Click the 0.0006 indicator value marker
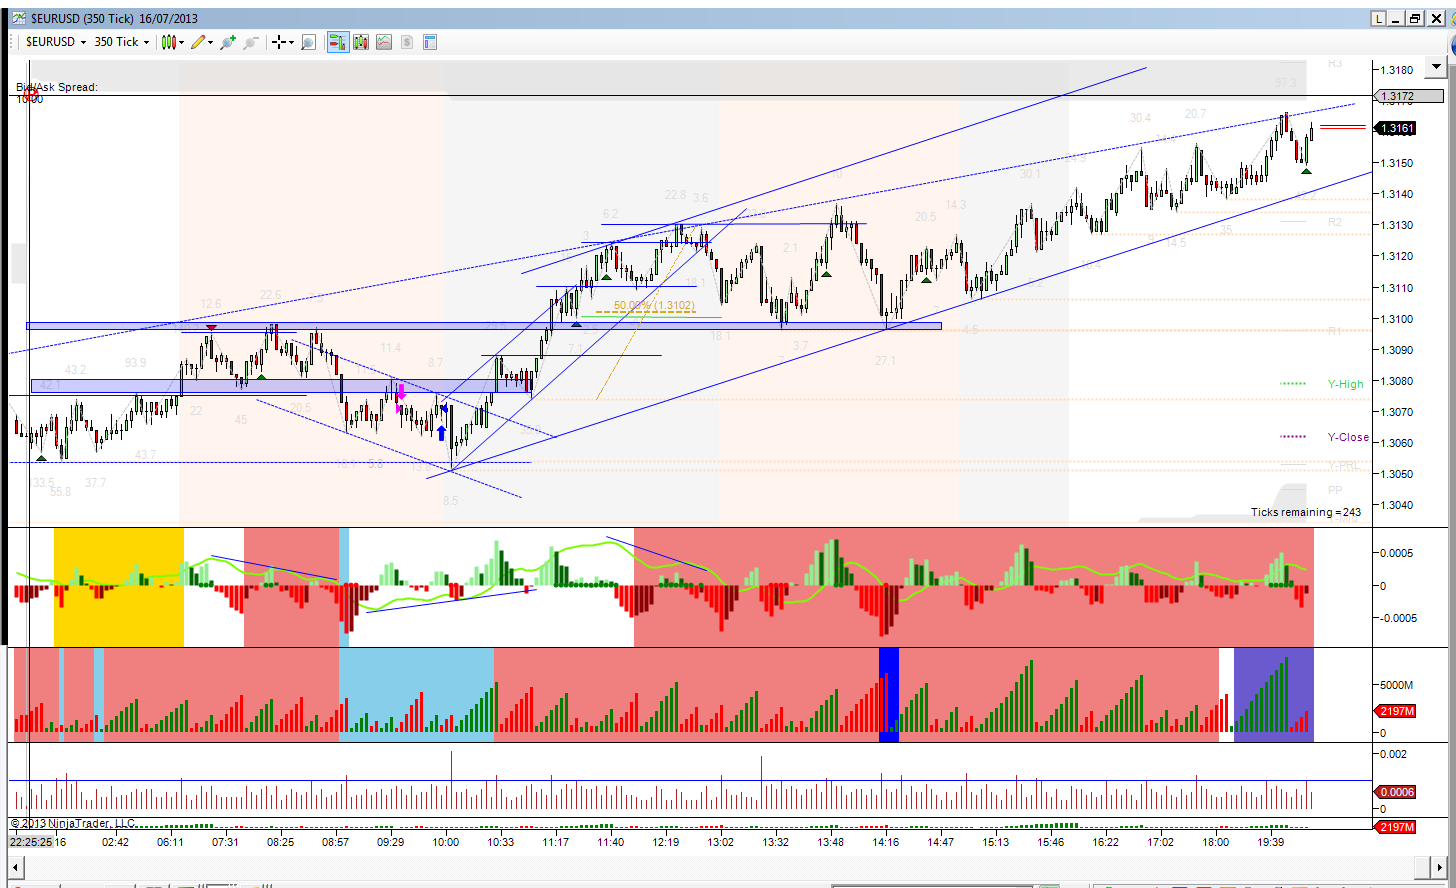1456x888 pixels. tap(1397, 793)
